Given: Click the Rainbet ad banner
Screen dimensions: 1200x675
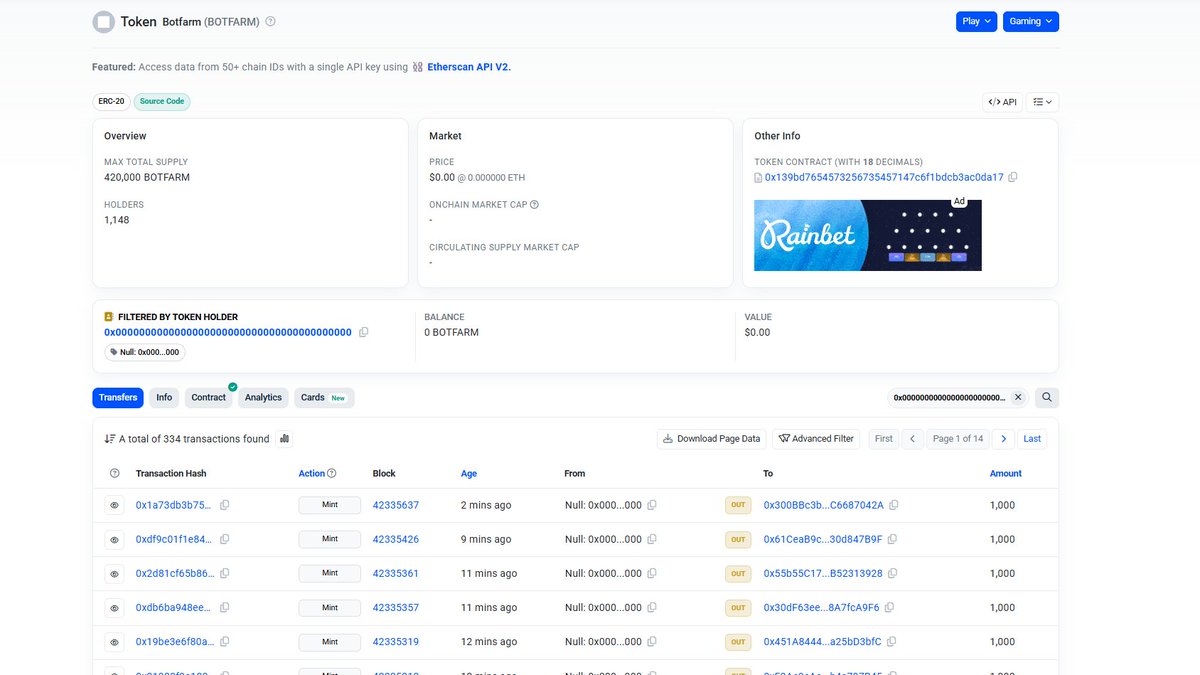Looking at the screenshot, I should (868, 235).
